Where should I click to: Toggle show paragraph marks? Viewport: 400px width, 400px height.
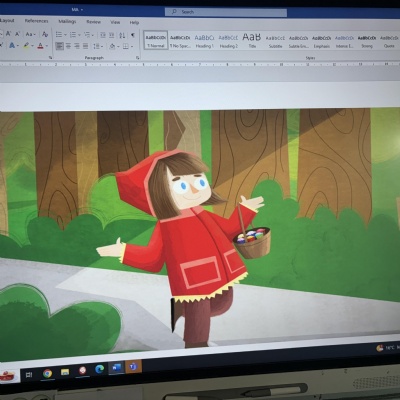click(x=133, y=35)
